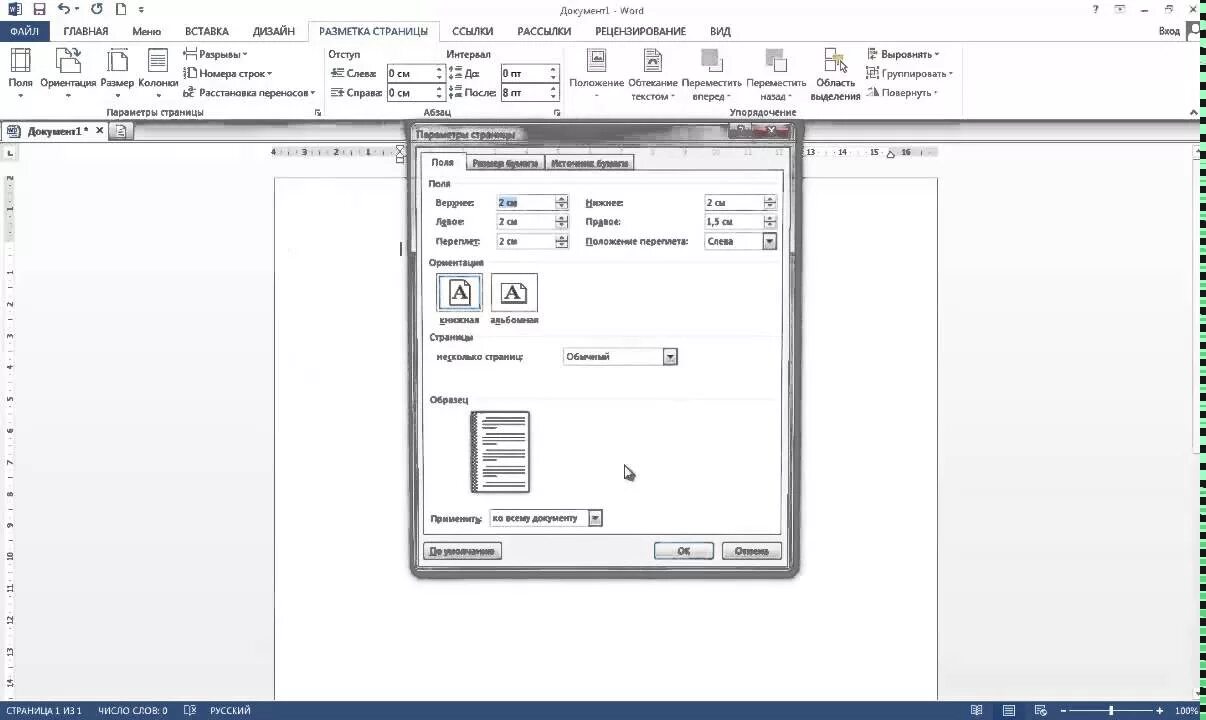Click the Левое left margin field
Viewport: 1206px width, 720px height.
pos(525,221)
